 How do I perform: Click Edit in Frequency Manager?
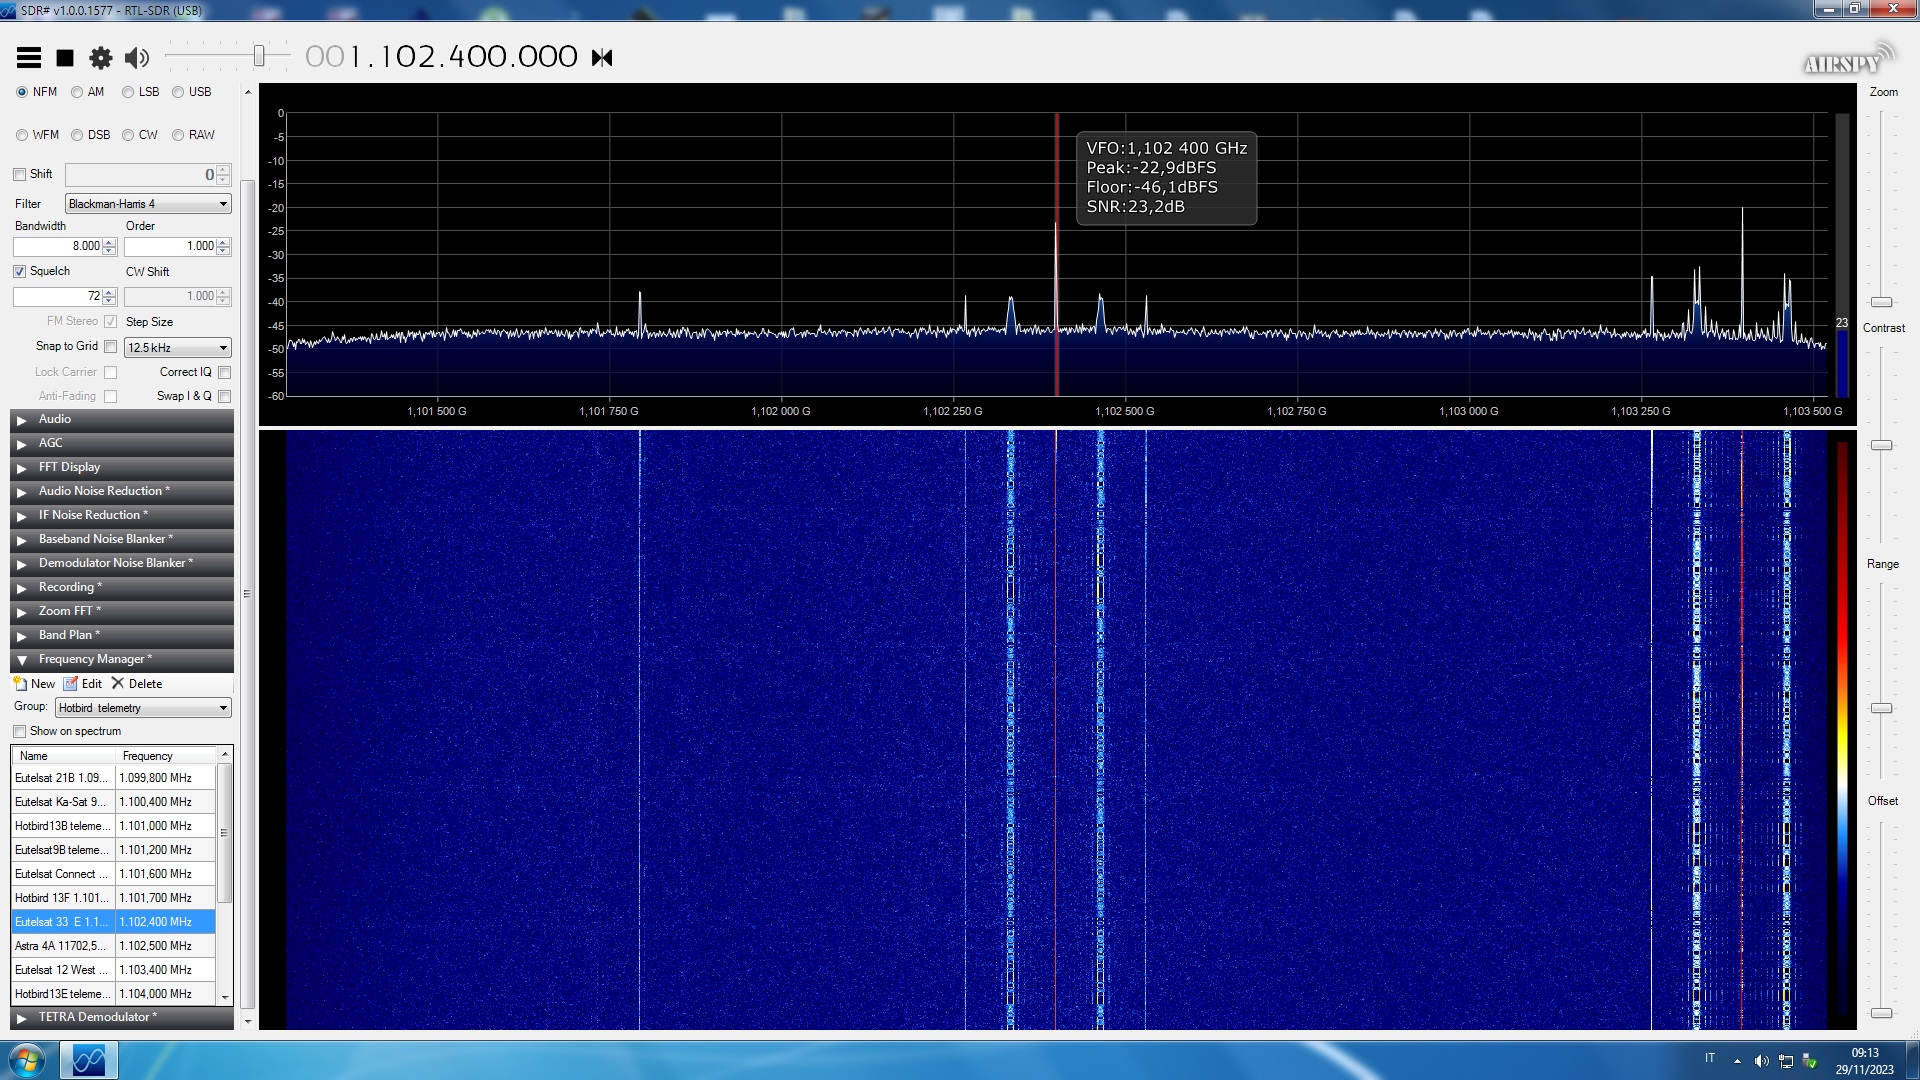pos(83,684)
